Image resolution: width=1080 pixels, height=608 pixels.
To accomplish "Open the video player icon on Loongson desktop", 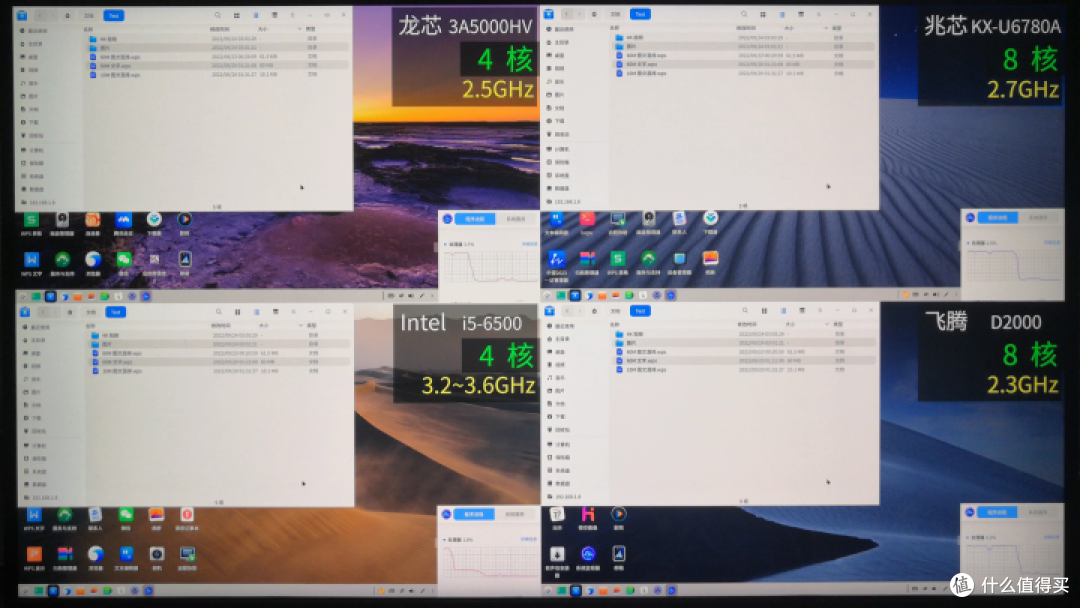I will tap(185, 220).
